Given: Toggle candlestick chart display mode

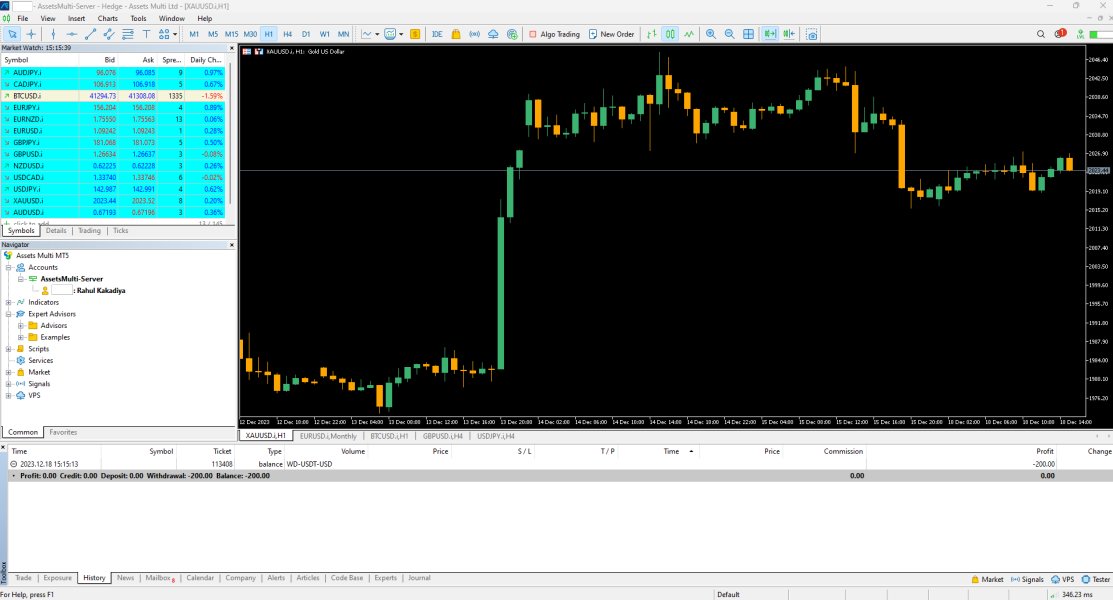Looking at the screenshot, I should 670,34.
